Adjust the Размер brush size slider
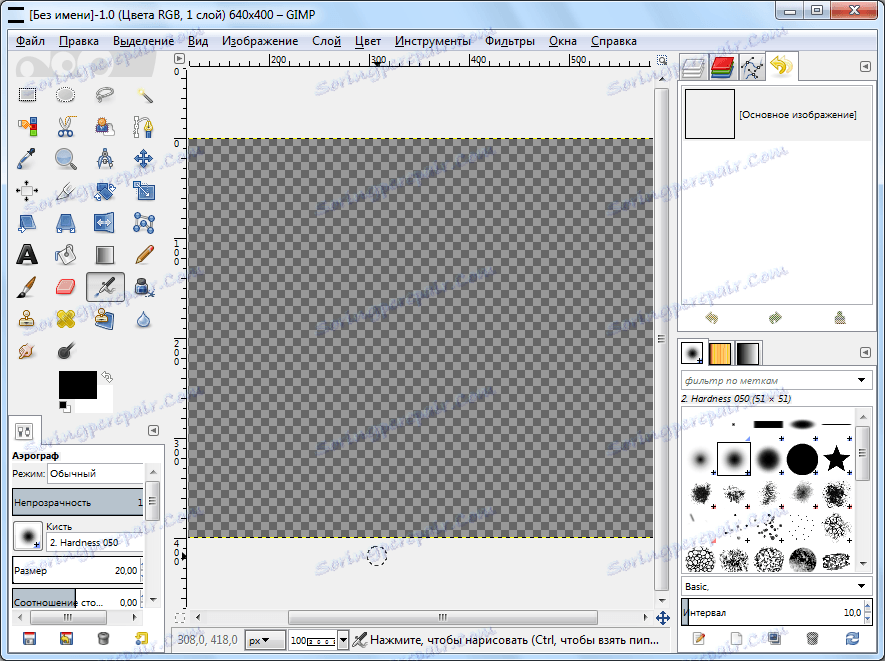The image size is (885, 661). [x=78, y=571]
